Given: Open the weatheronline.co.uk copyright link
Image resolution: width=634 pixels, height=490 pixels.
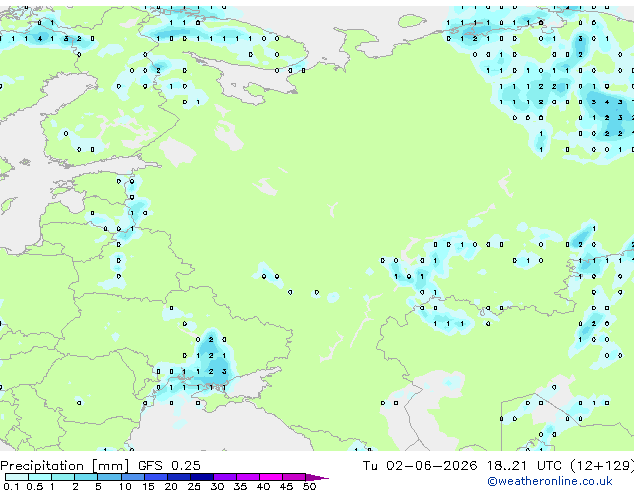Looking at the screenshot, I should coord(549,481).
